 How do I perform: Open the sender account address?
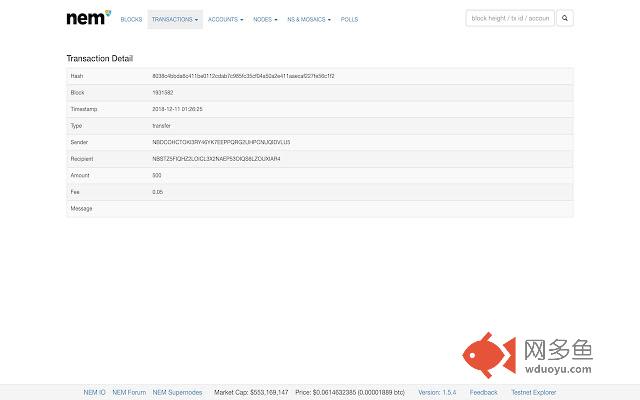(221, 142)
